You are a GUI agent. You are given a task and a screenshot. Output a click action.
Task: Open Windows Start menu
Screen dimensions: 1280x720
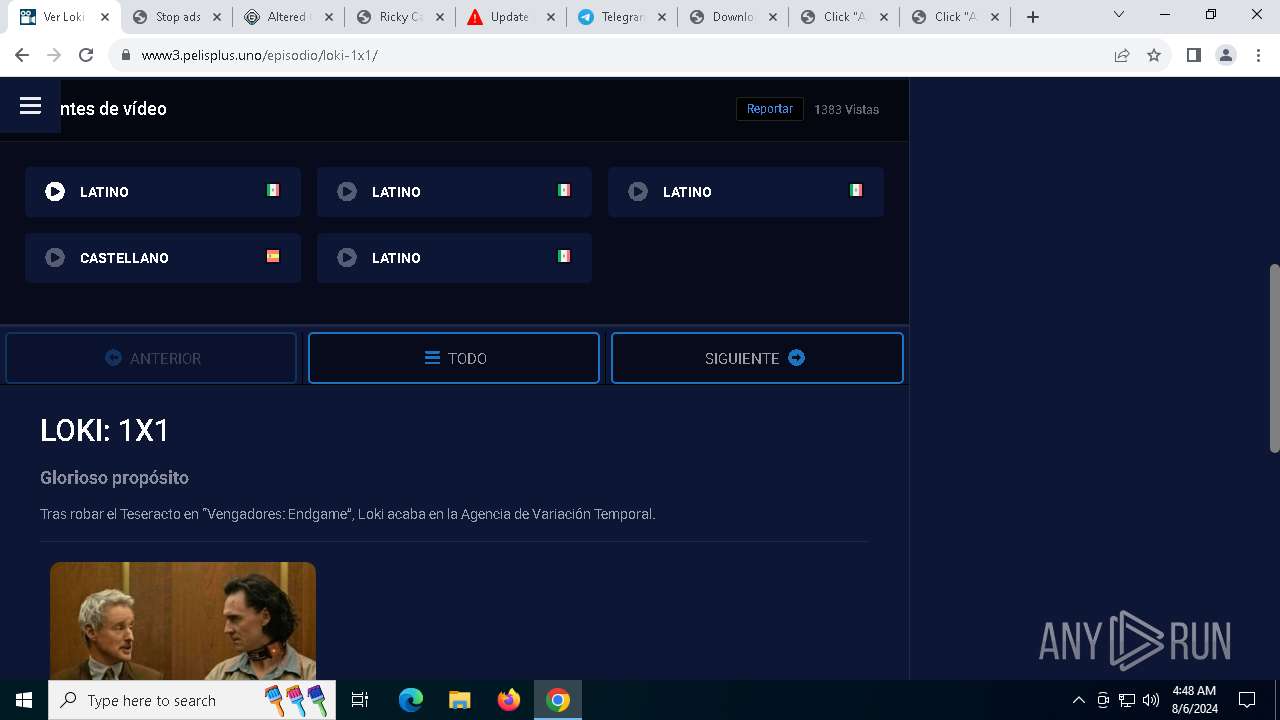coord(24,700)
